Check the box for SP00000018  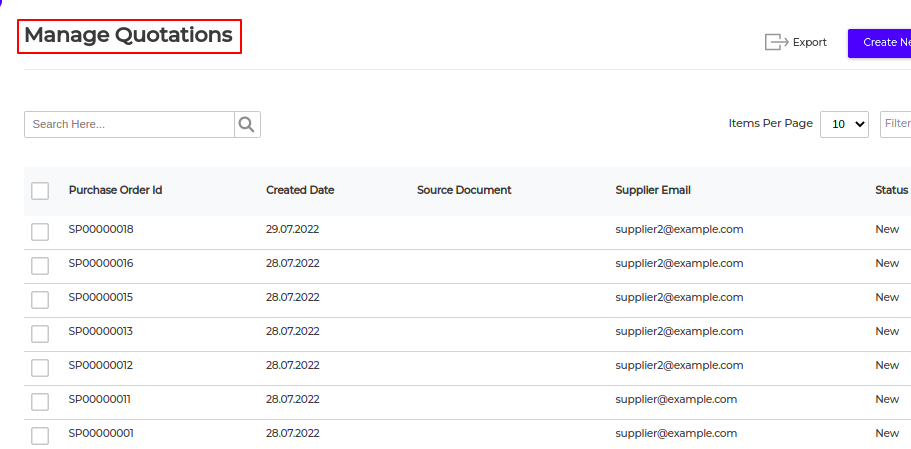tap(40, 231)
